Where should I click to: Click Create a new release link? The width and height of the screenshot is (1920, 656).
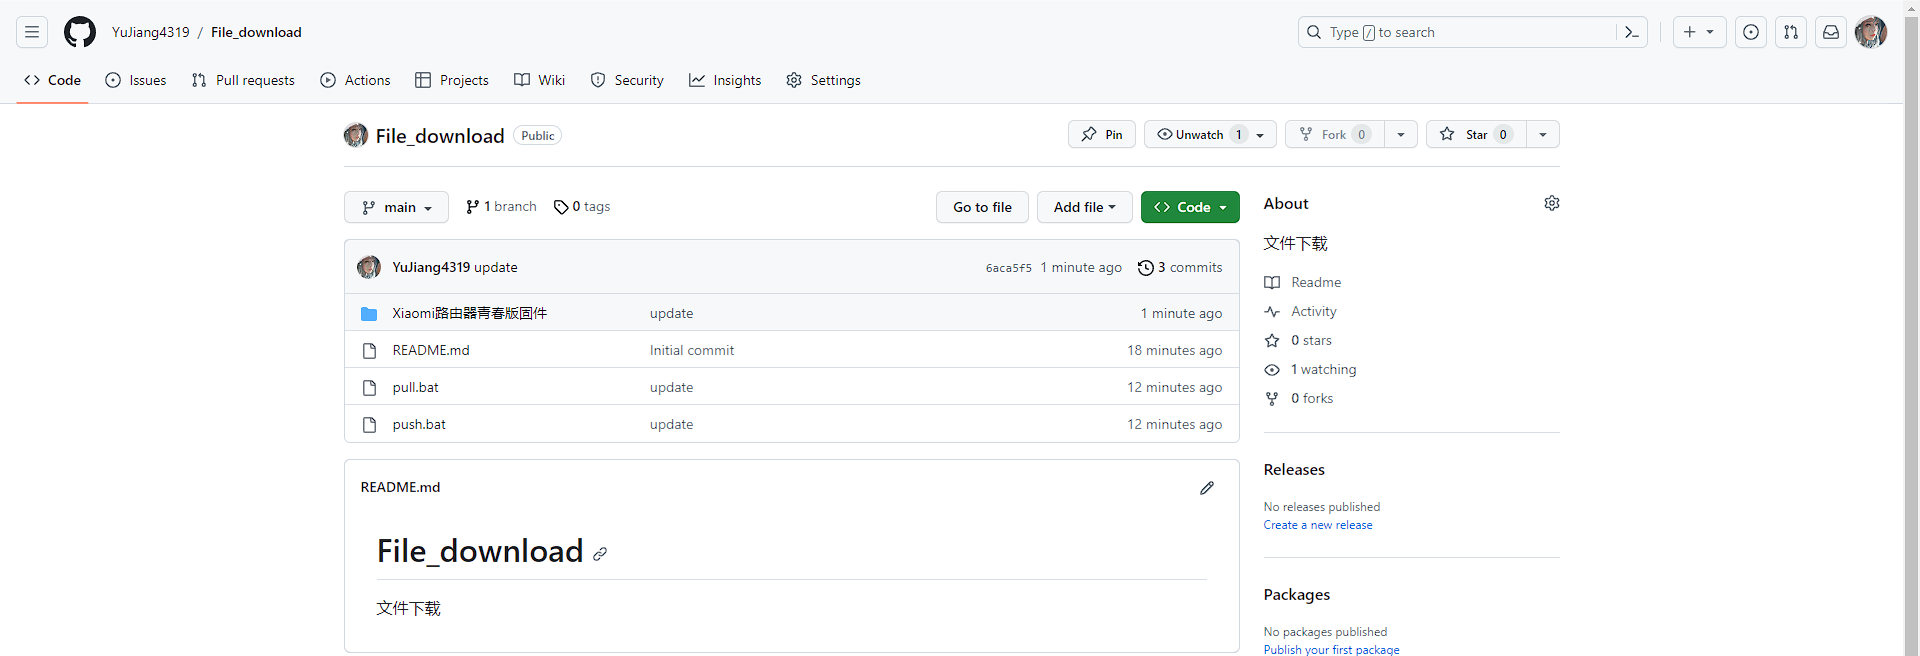click(x=1318, y=525)
